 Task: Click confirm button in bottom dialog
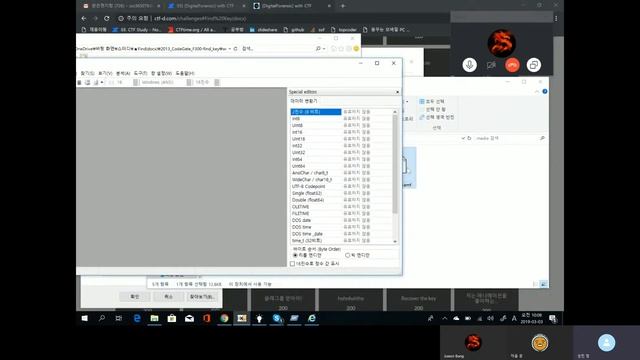click(135, 297)
